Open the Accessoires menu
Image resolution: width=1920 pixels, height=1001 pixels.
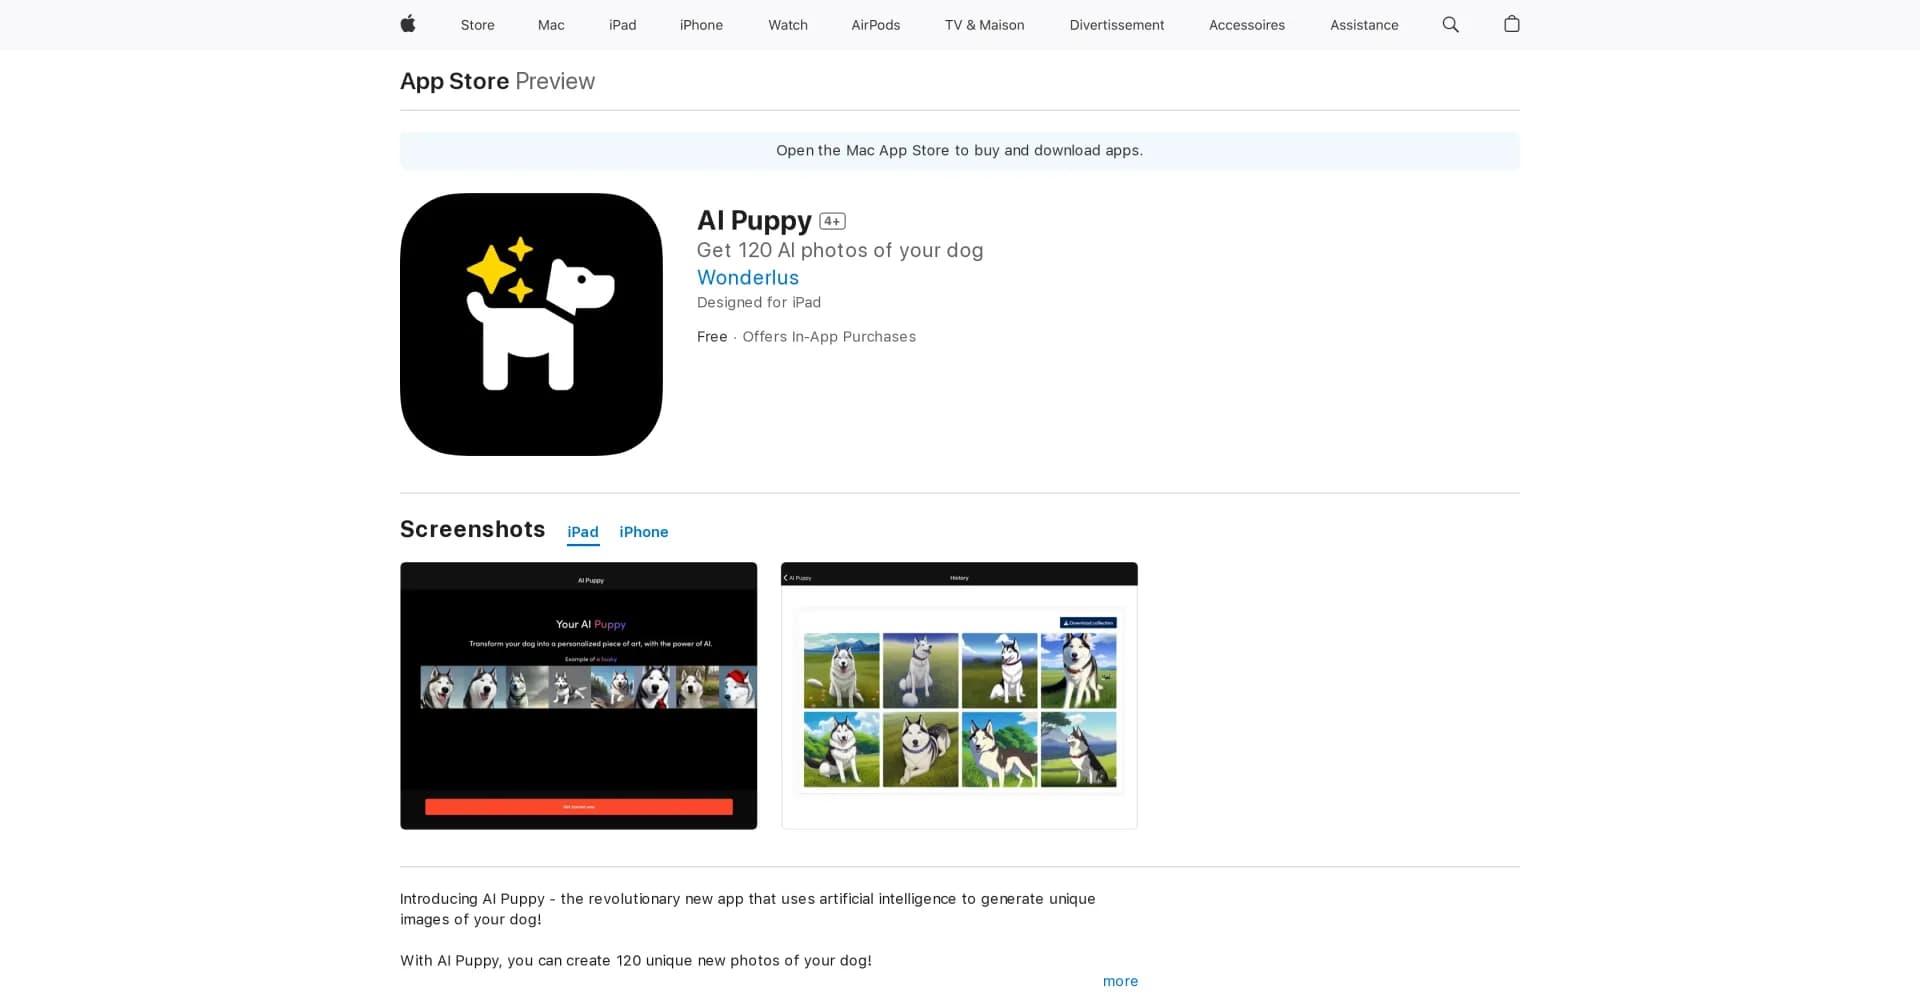tap(1246, 25)
